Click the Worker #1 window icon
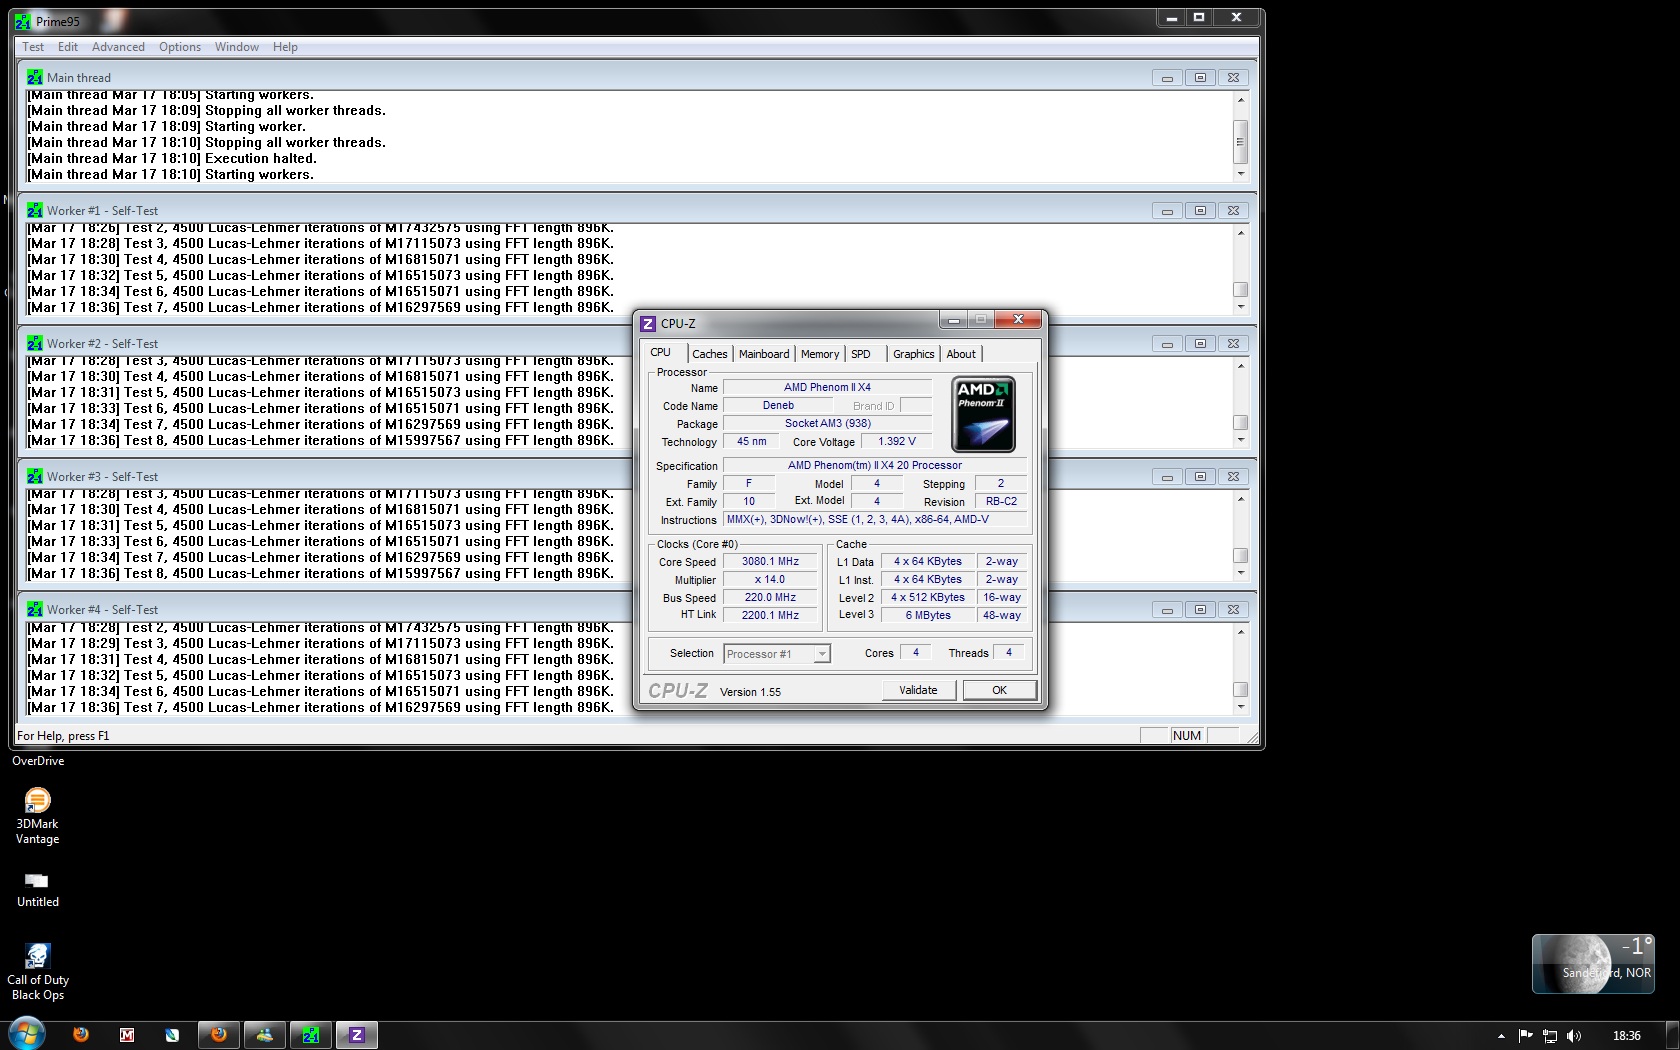 (x=35, y=210)
